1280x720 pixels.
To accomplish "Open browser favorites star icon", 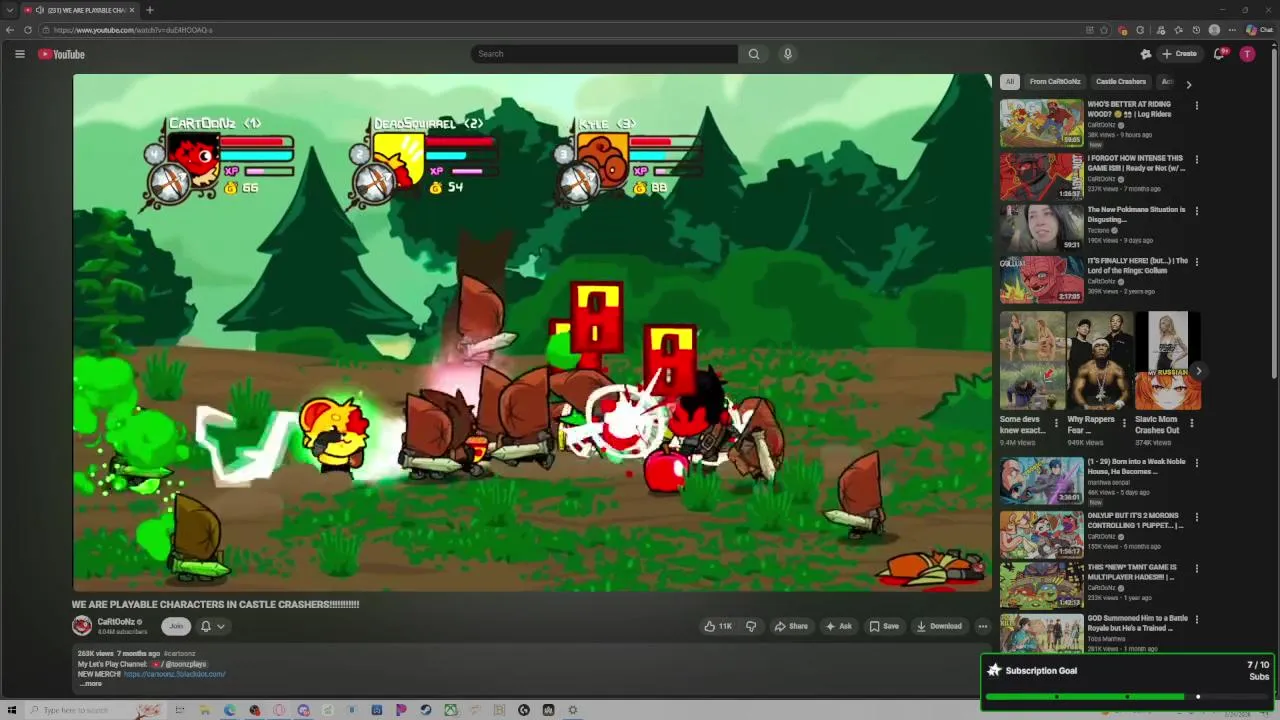I will tap(1178, 30).
